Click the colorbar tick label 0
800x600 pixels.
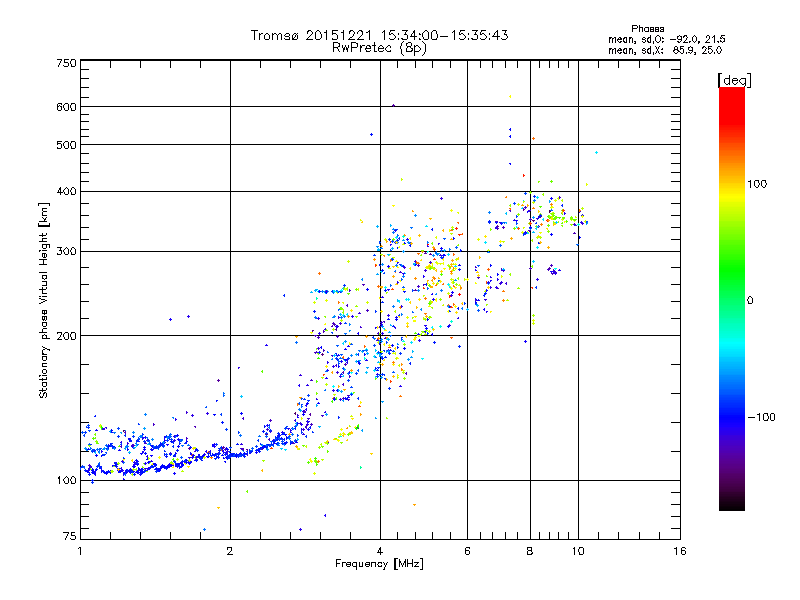pyautogui.click(x=751, y=300)
